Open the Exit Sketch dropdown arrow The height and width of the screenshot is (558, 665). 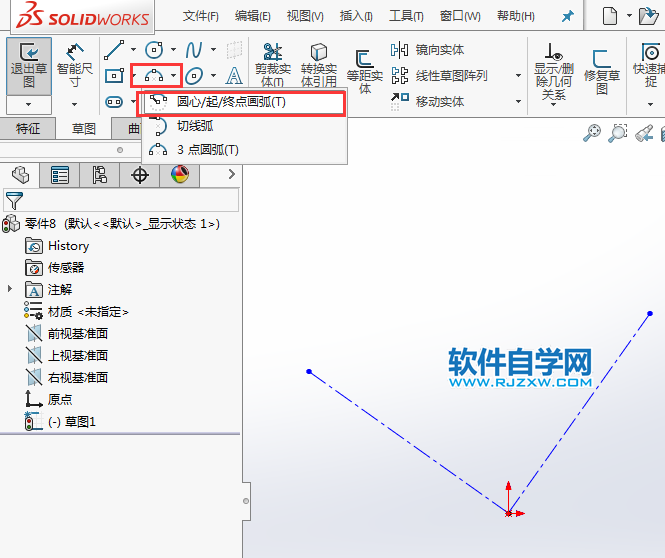pos(29,104)
